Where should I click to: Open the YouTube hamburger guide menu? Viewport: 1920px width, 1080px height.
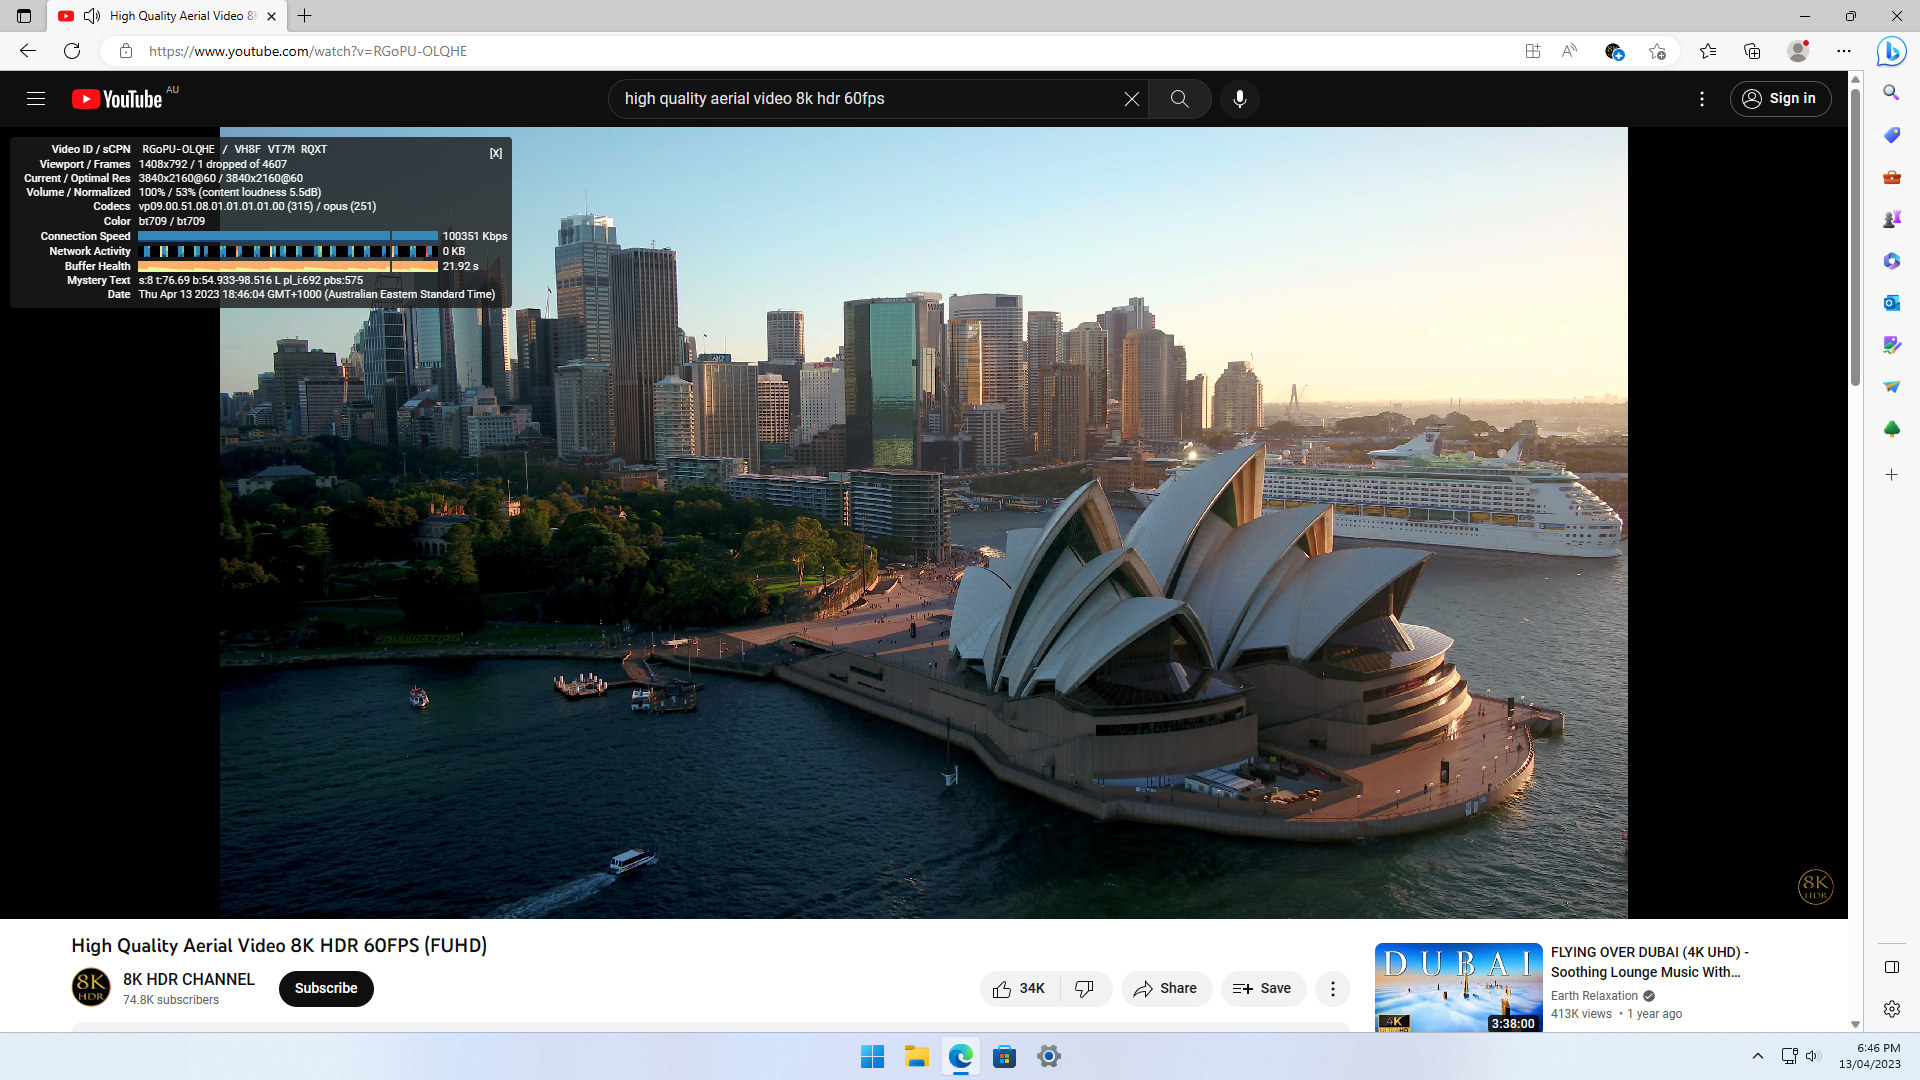36,98
